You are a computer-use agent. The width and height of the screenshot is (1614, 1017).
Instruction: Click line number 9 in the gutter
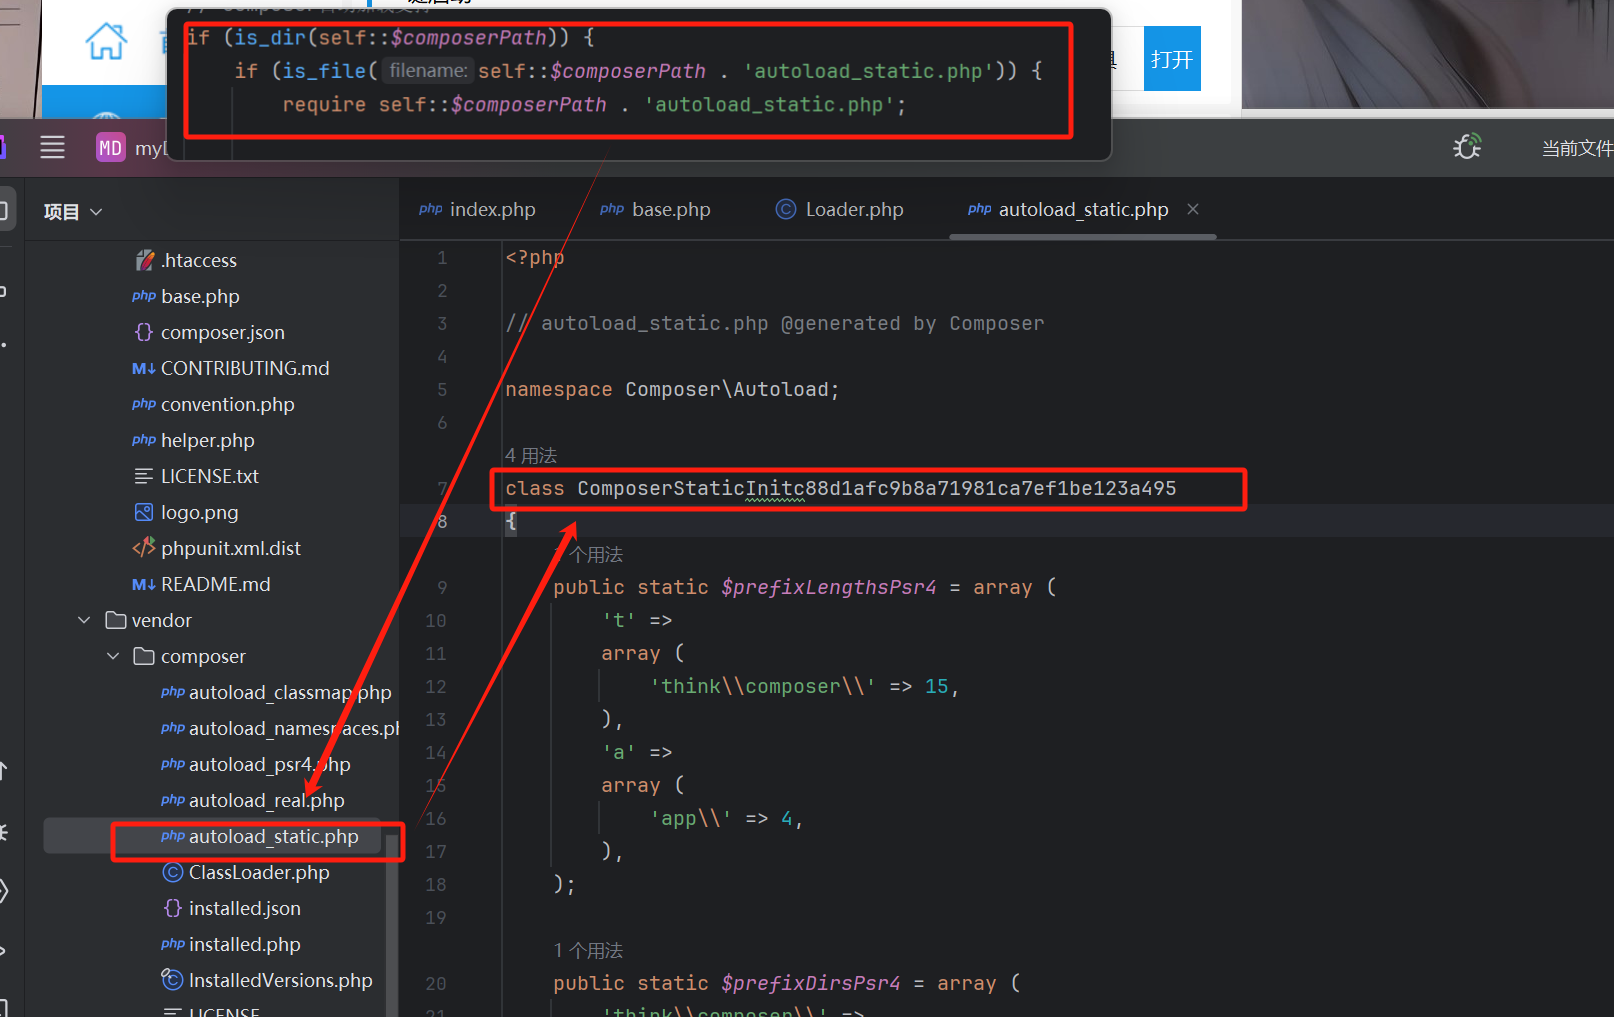(x=442, y=588)
